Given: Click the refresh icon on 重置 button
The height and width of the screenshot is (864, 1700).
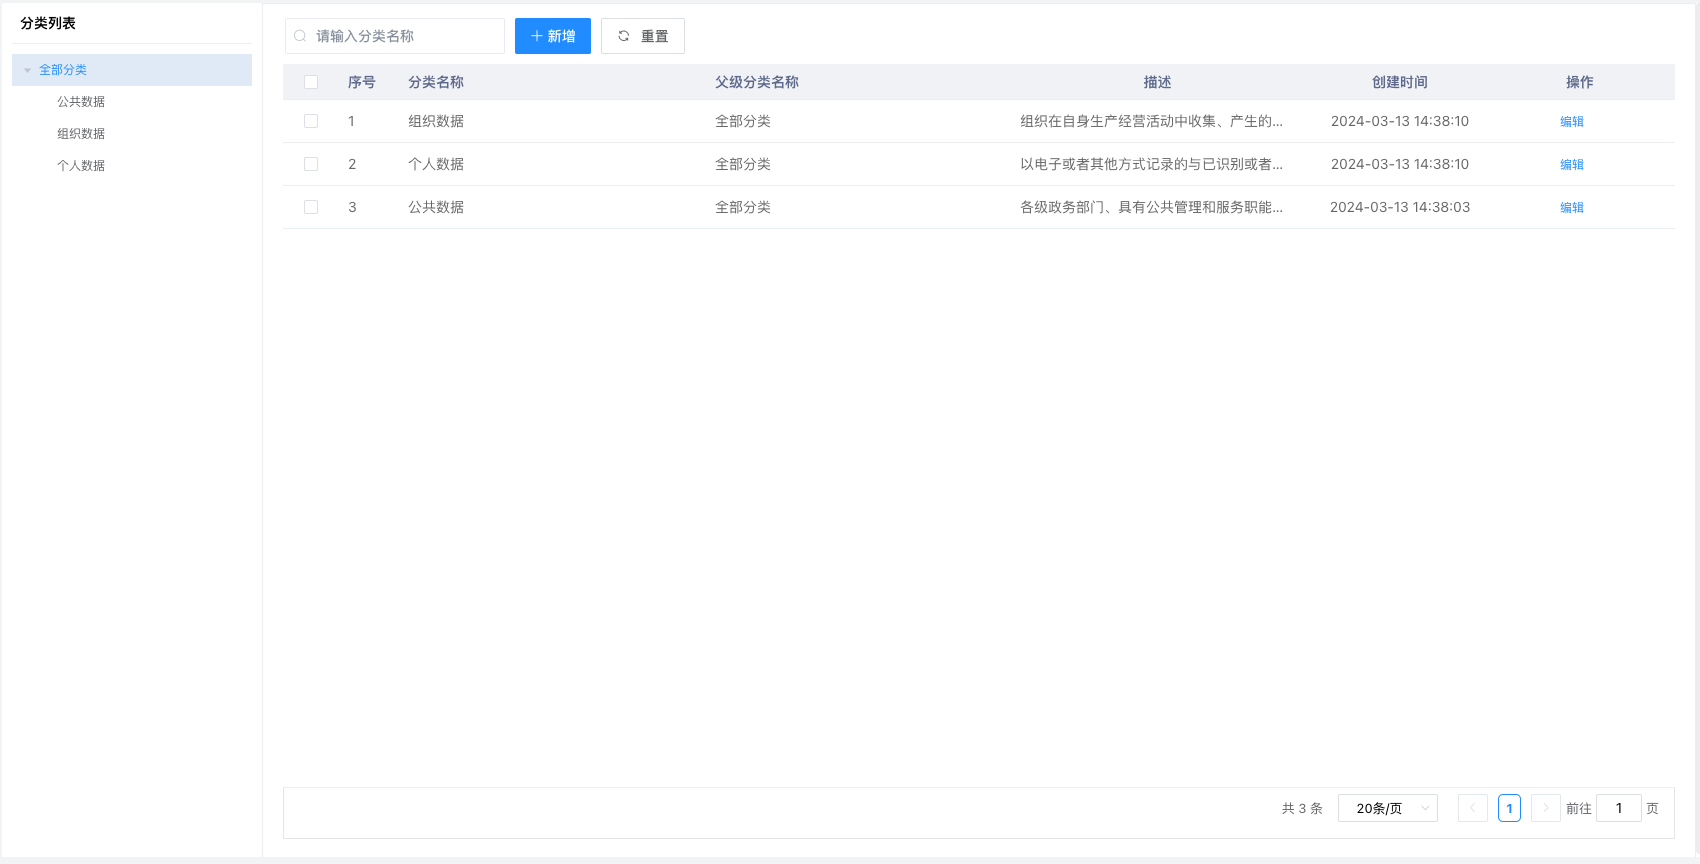Looking at the screenshot, I should click(624, 36).
